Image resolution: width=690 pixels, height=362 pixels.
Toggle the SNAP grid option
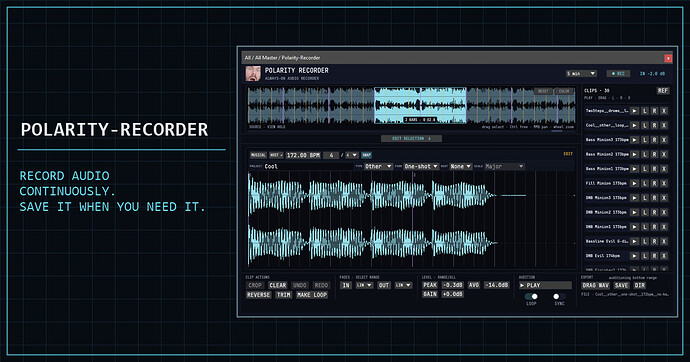tap(366, 155)
